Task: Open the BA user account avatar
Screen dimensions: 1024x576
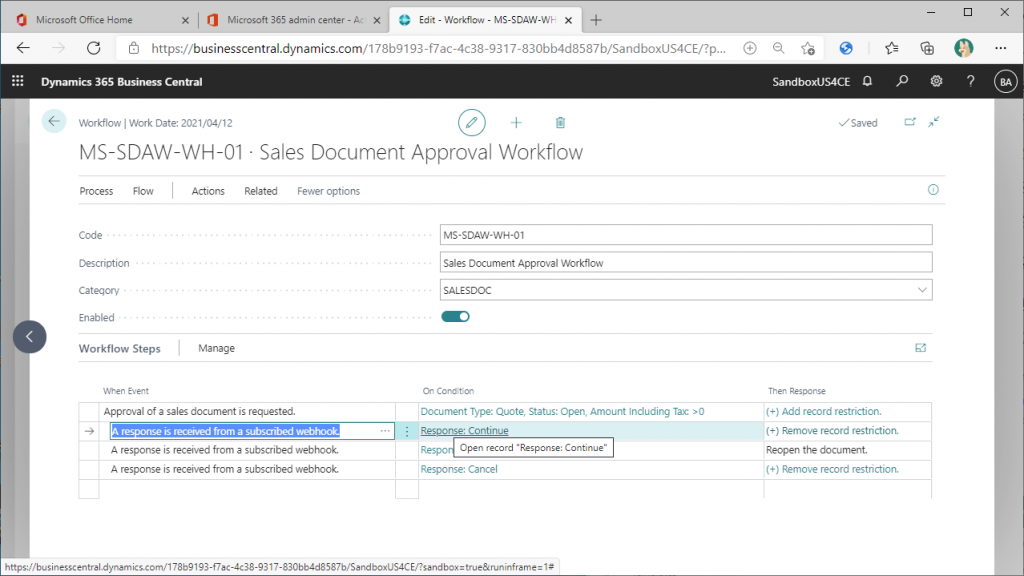Action: 1005,82
